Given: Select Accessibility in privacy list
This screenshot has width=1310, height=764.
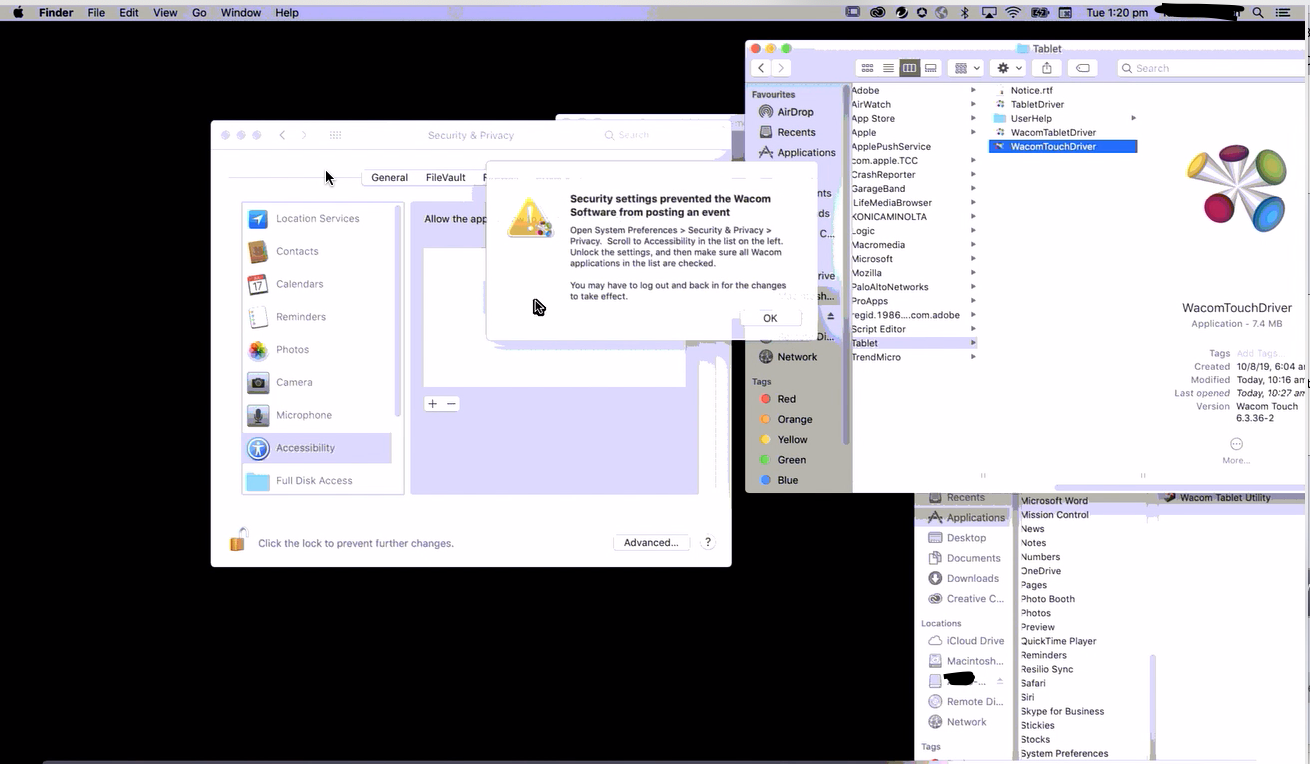Looking at the screenshot, I should [317, 448].
